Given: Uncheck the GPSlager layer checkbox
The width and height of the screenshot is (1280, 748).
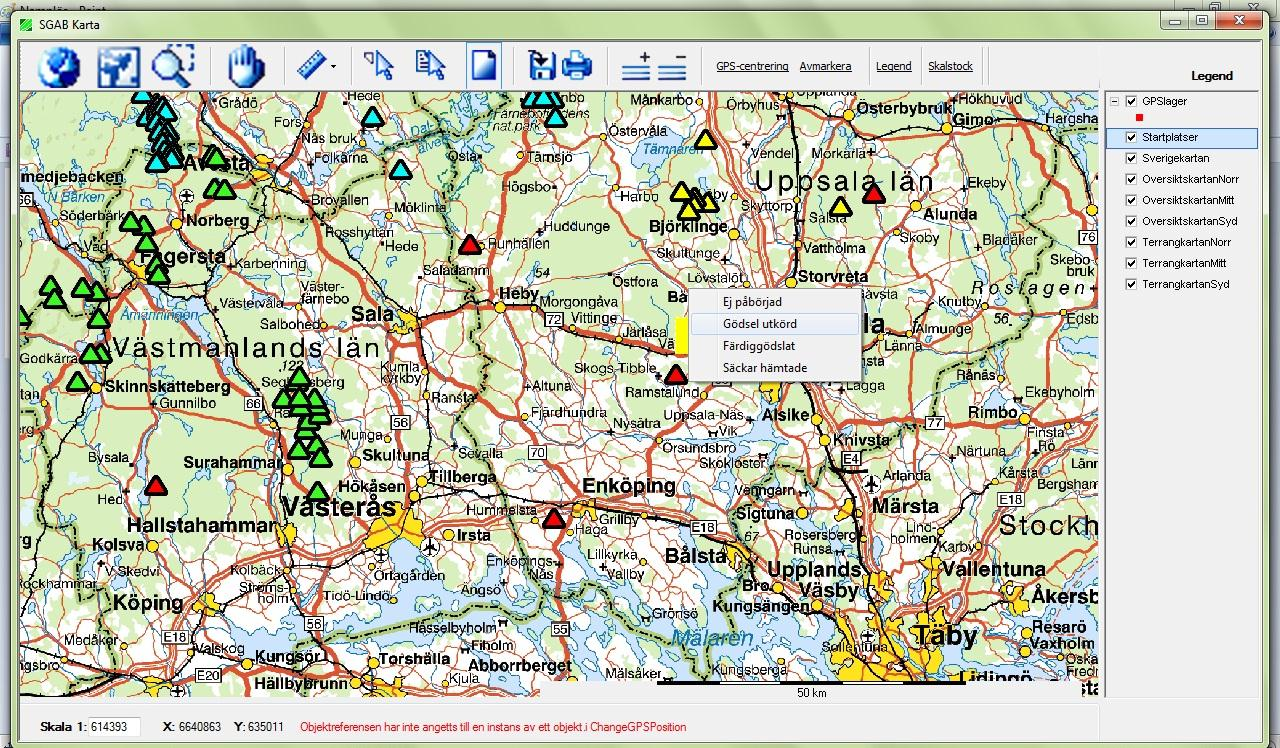Looking at the screenshot, I should pos(1132,101).
